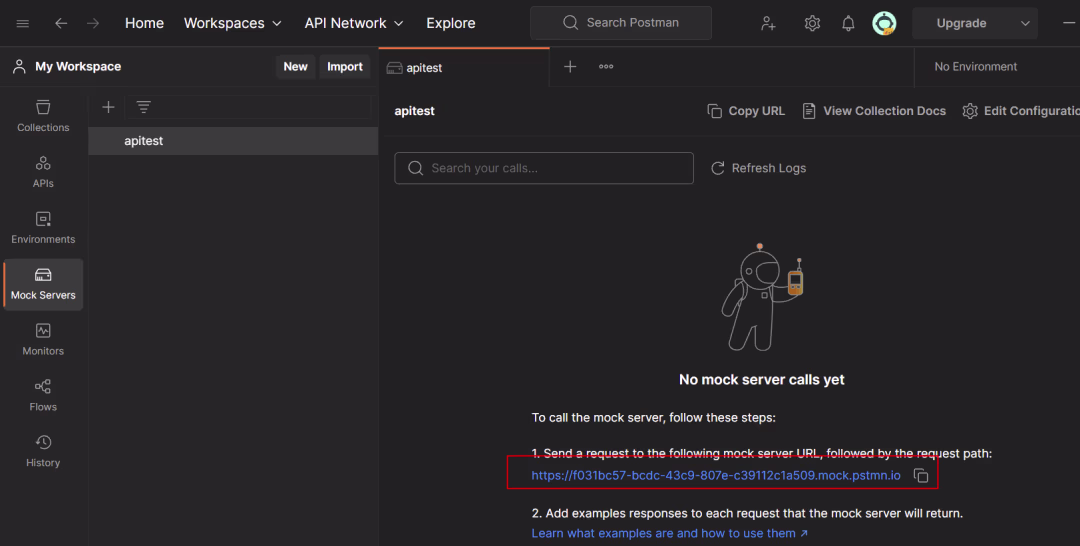The width and height of the screenshot is (1080, 546).
Task: Open the Home page
Action: [x=144, y=23]
